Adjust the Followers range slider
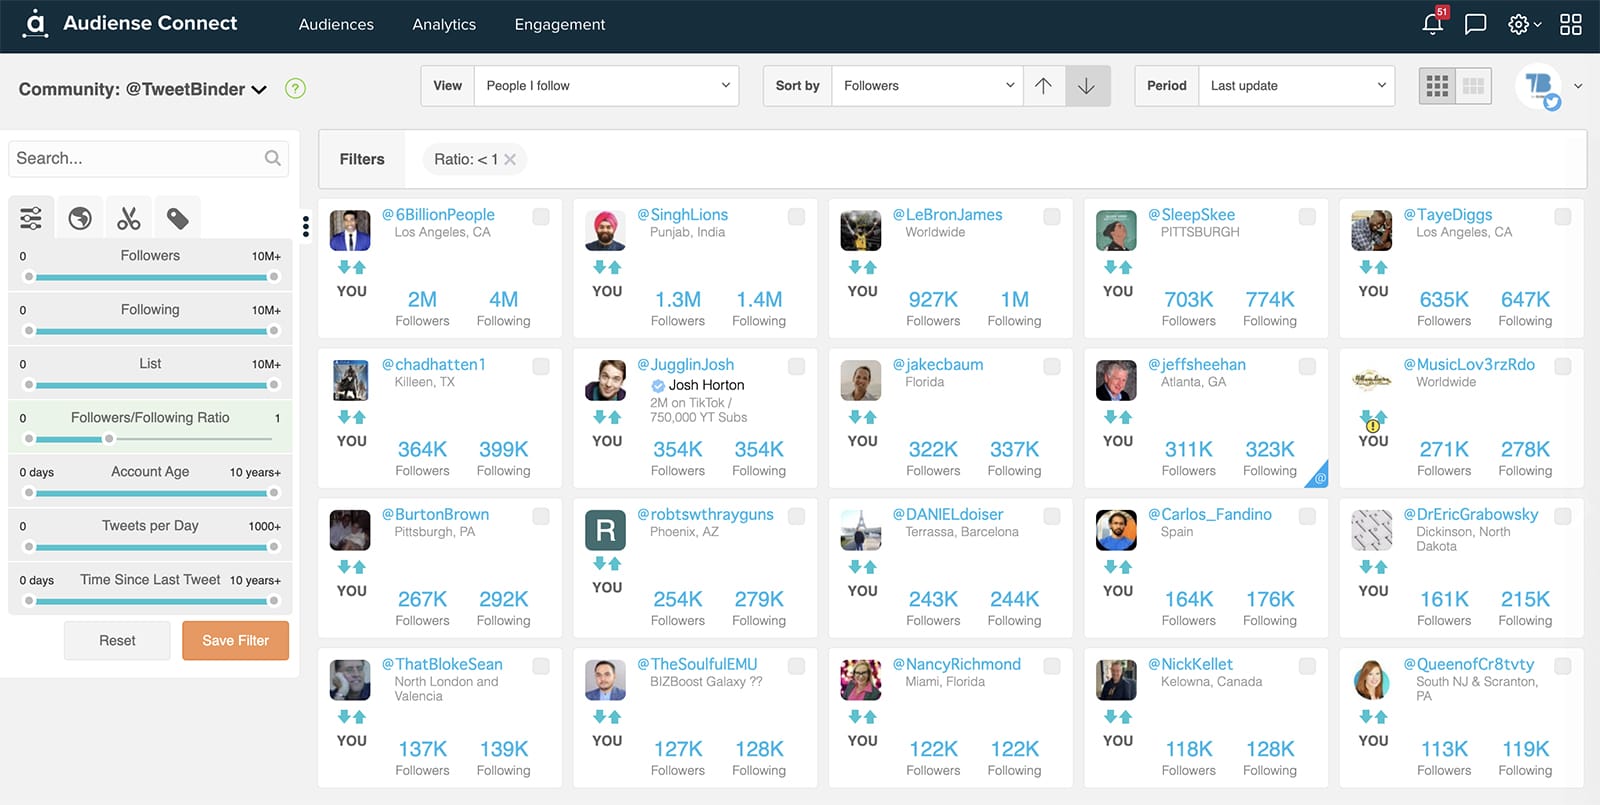The image size is (1600, 805). 151,277
